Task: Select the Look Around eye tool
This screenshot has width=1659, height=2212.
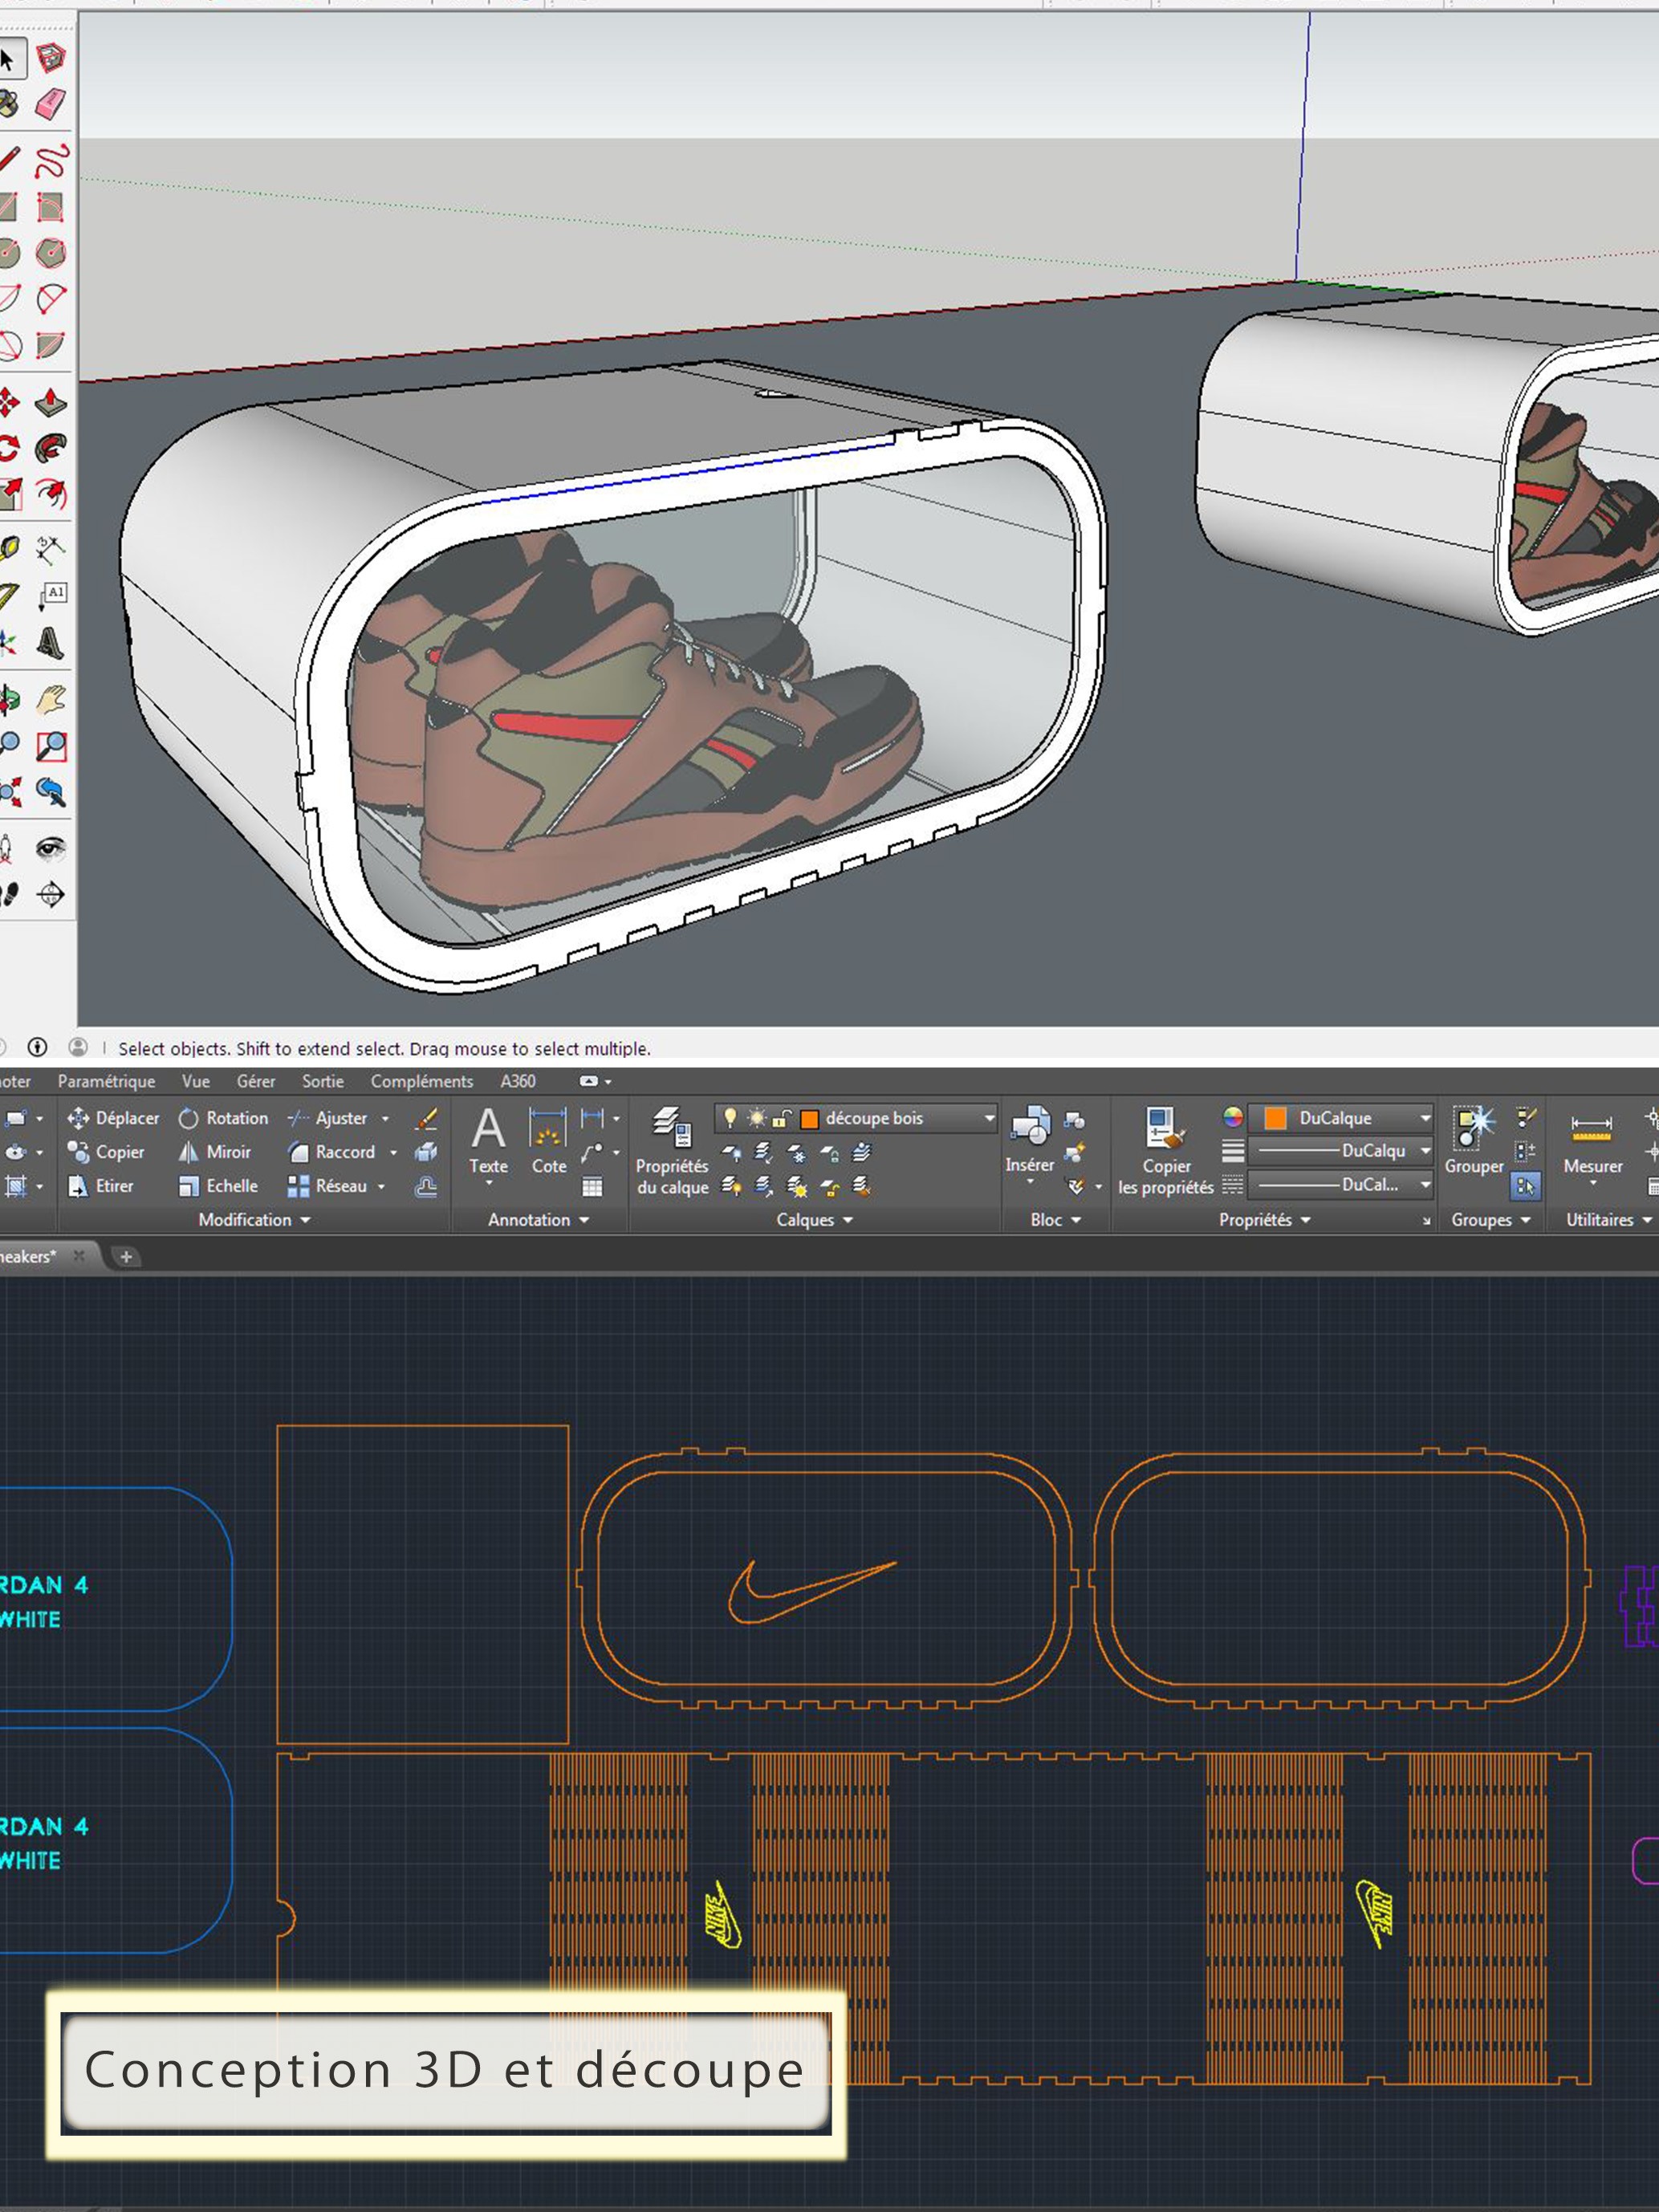Action: tap(51, 849)
